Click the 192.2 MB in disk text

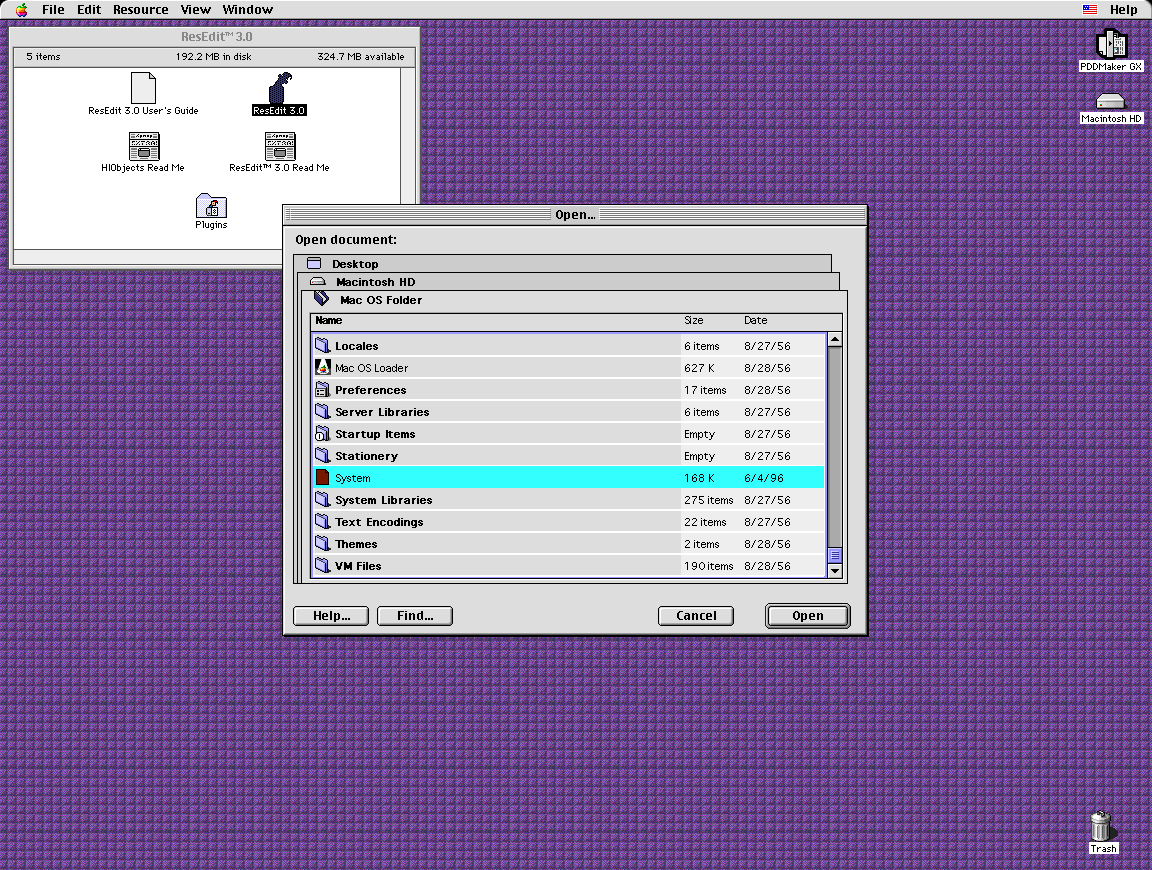point(213,57)
